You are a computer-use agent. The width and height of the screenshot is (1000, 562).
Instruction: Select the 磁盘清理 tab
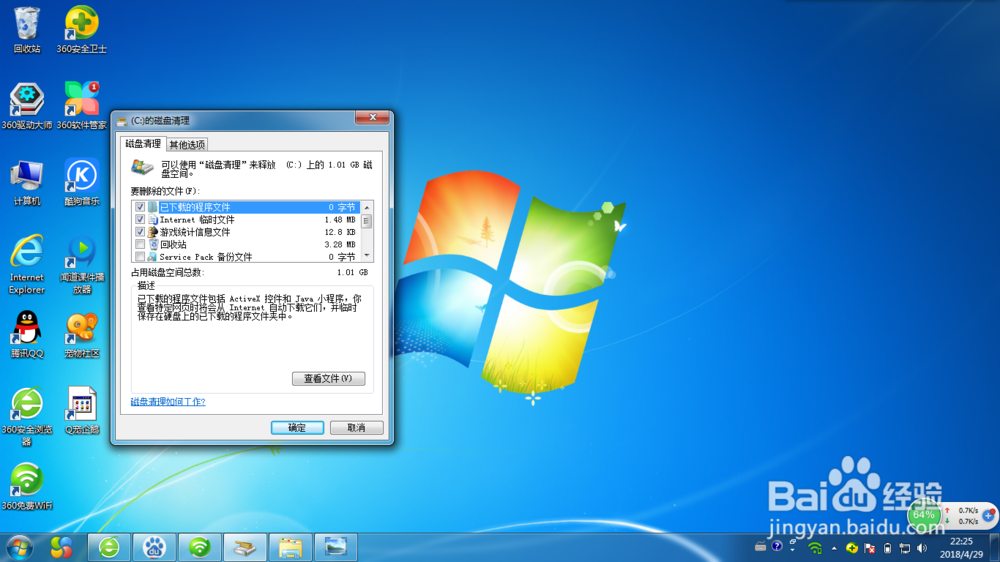[x=143, y=144]
